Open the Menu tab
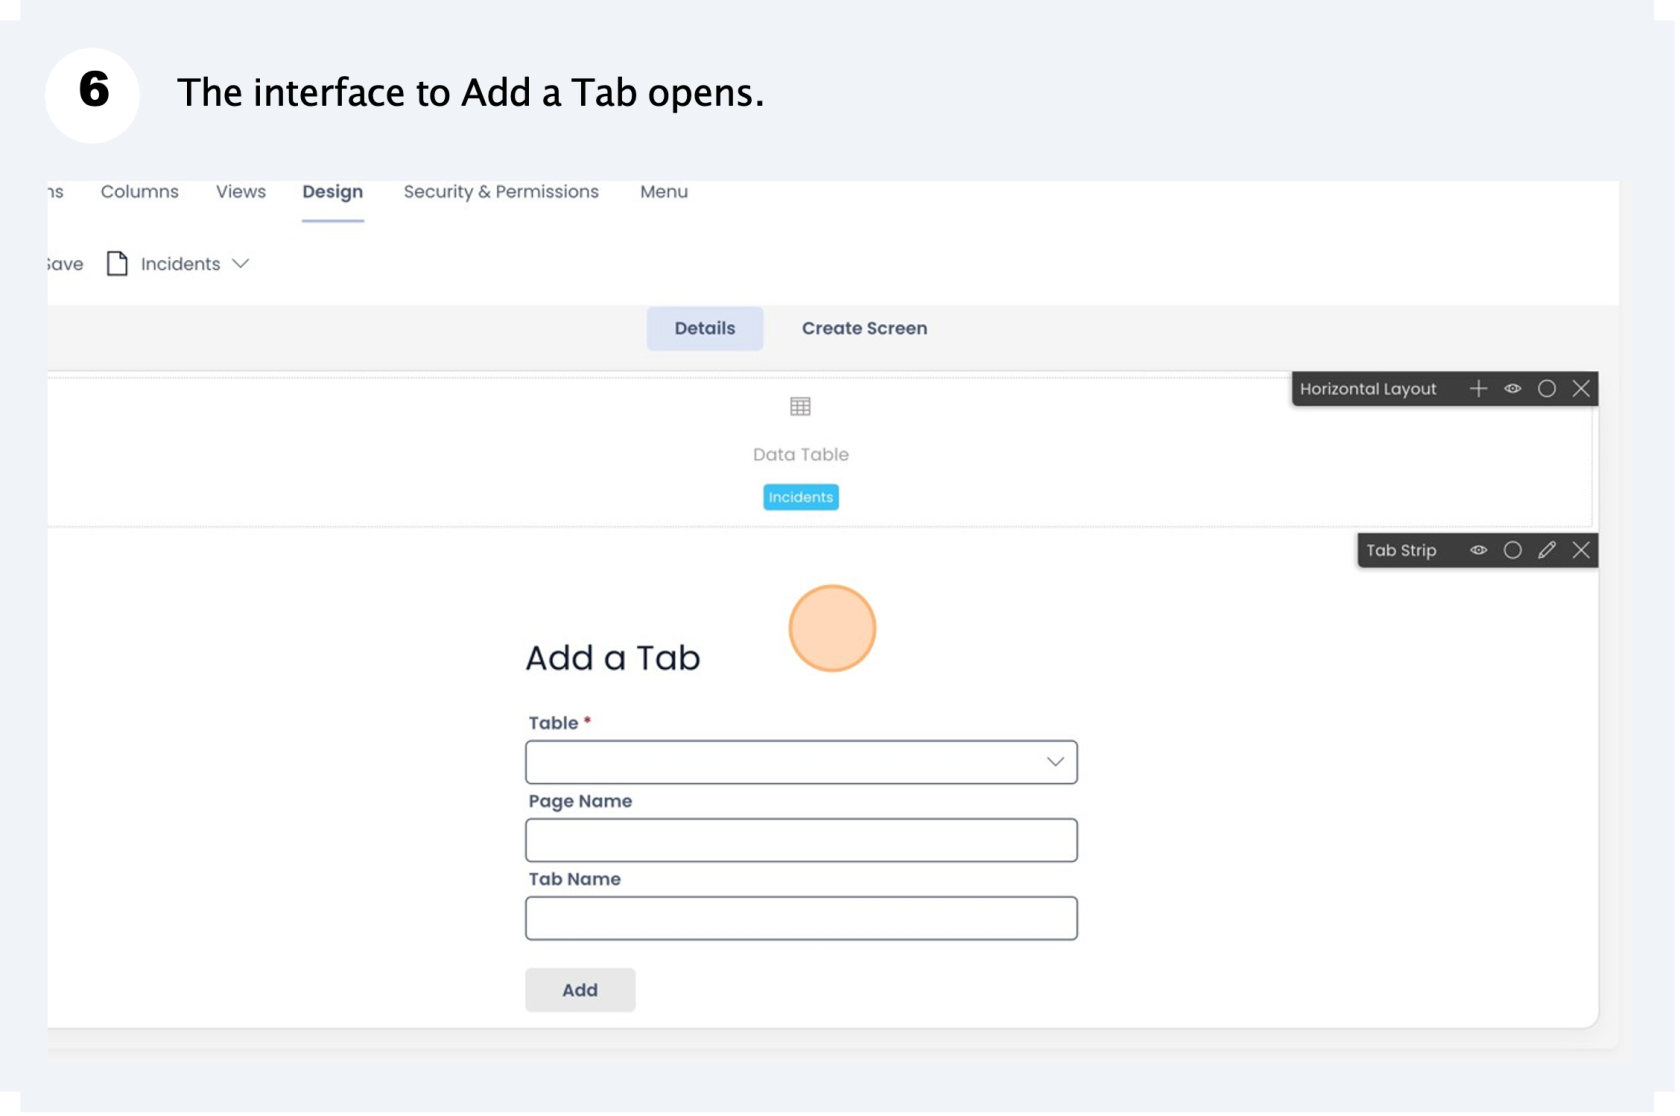1680x1116 pixels. [665, 192]
